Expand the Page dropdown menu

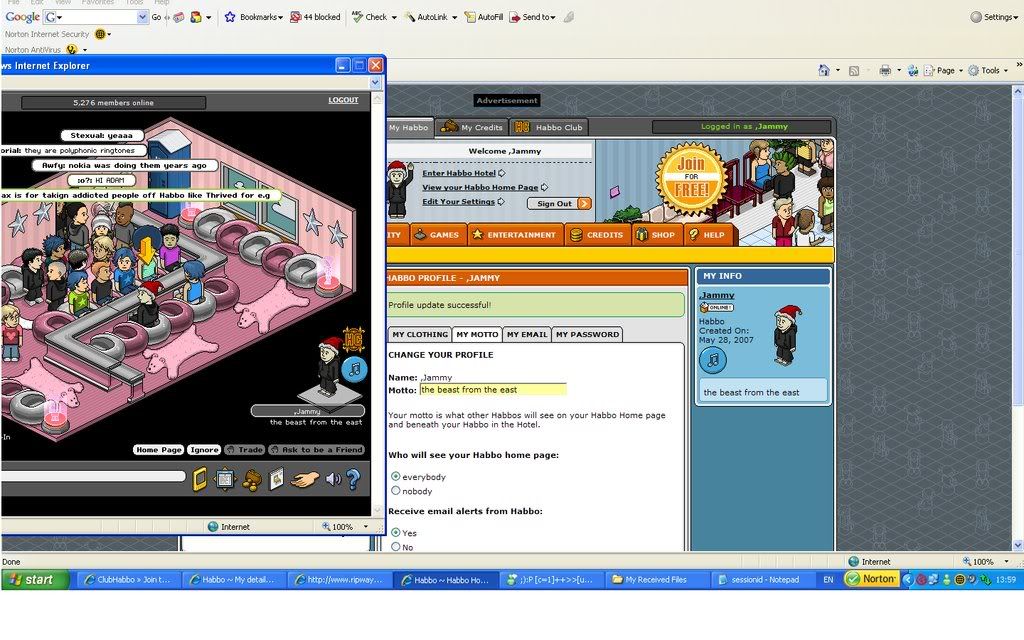tap(949, 71)
